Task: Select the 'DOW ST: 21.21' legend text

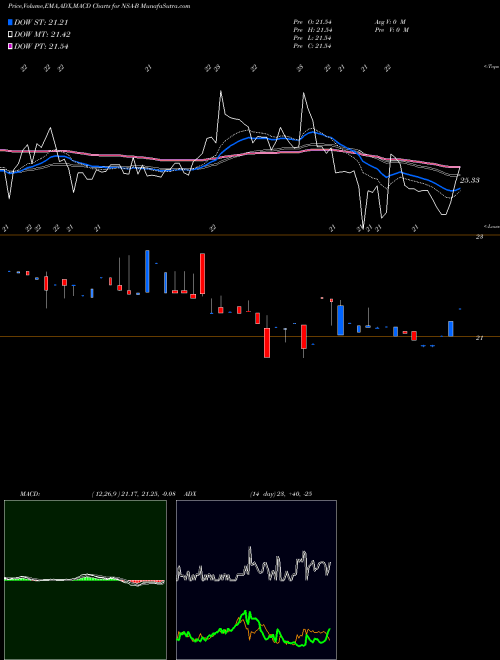Action: coord(41,22)
